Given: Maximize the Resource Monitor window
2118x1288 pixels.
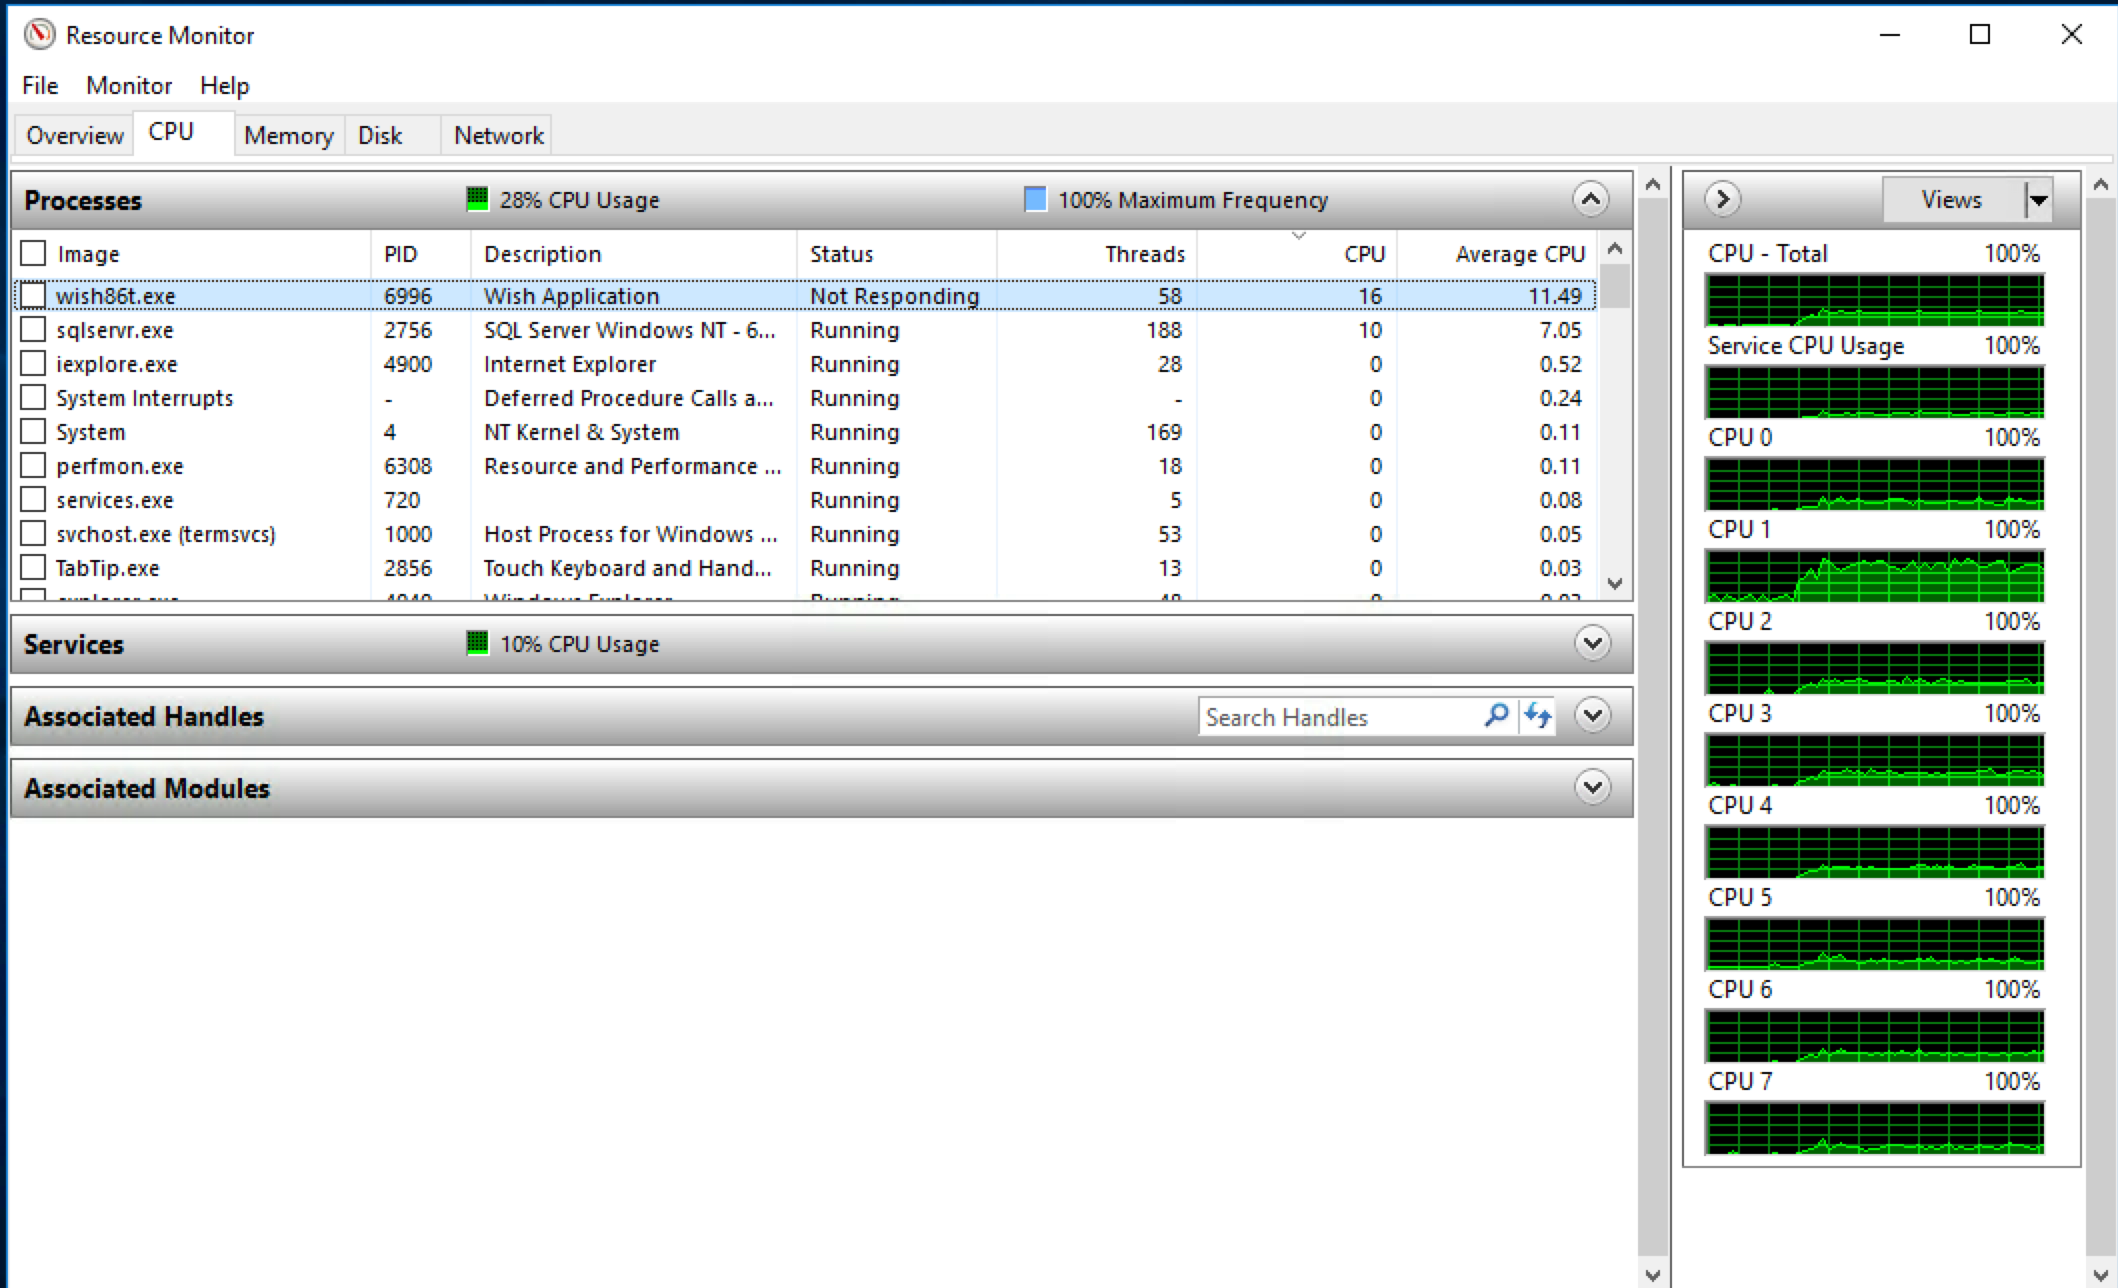Looking at the screenshot, I should 1980,35.
